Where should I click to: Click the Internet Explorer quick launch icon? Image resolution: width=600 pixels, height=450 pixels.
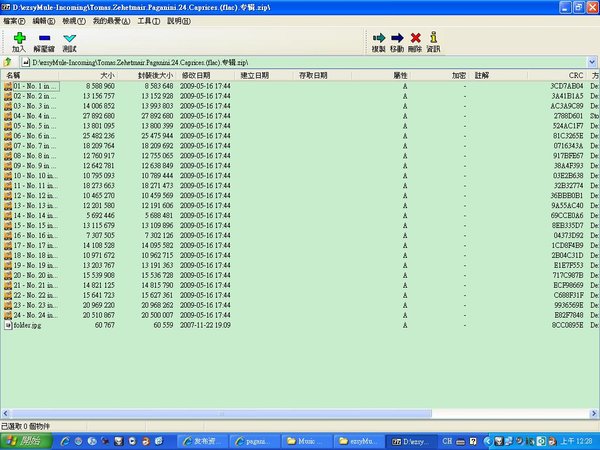pos(65,441)
